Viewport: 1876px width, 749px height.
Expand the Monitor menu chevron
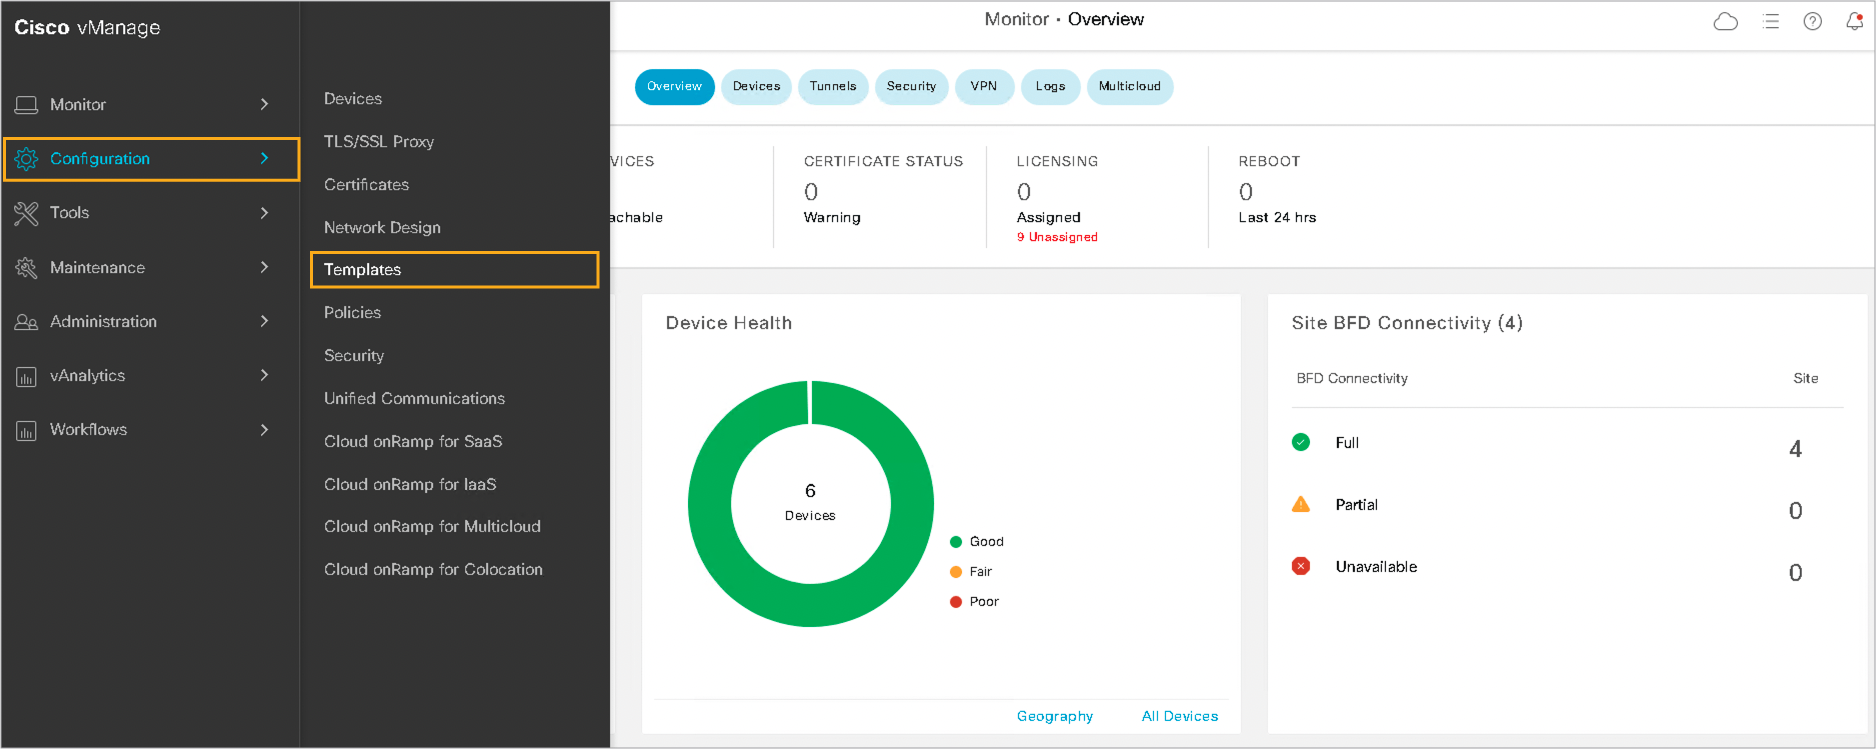264,104
